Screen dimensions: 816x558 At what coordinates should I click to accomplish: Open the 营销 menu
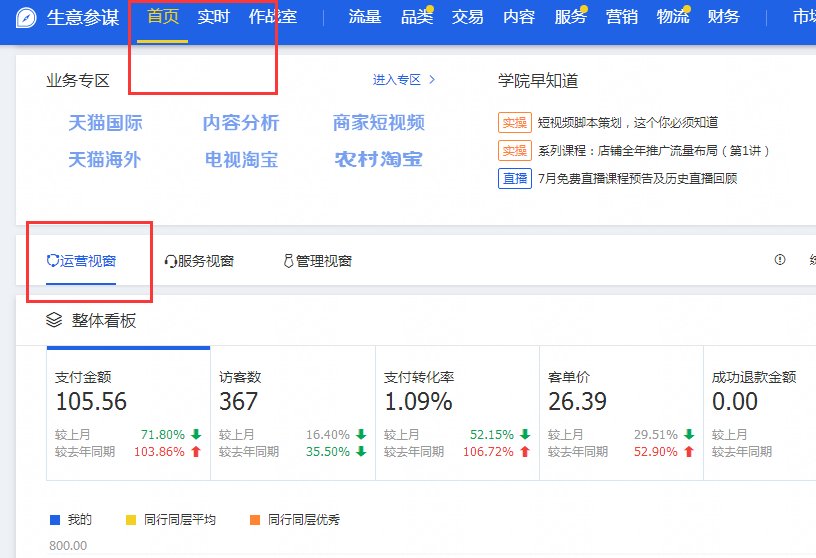point(621,17)
